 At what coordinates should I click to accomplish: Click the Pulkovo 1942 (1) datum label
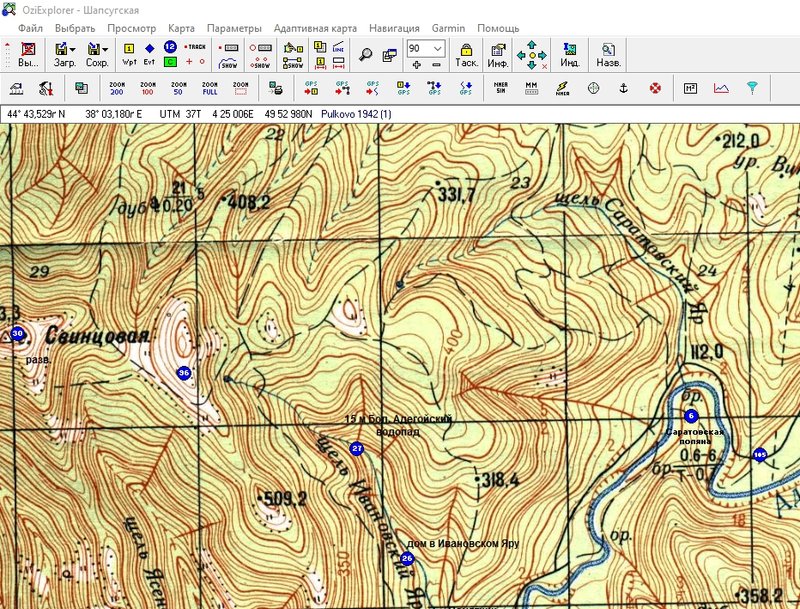(x=356, y=114)
